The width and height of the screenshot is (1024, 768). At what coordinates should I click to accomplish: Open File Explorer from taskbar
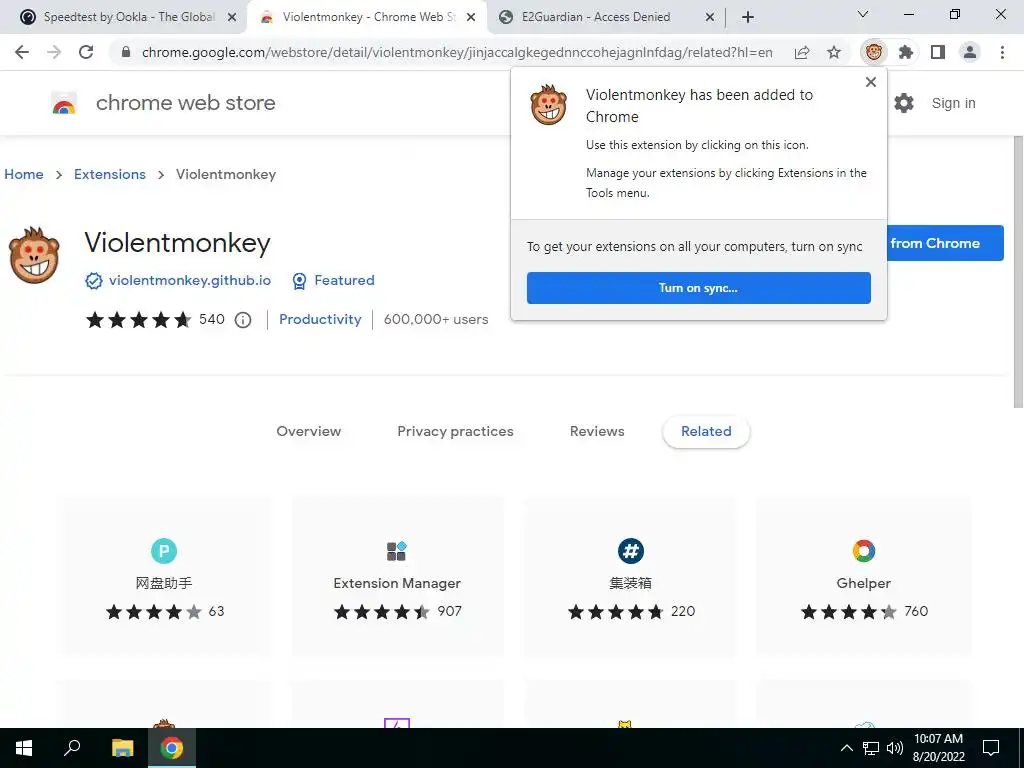coord(122,748)
